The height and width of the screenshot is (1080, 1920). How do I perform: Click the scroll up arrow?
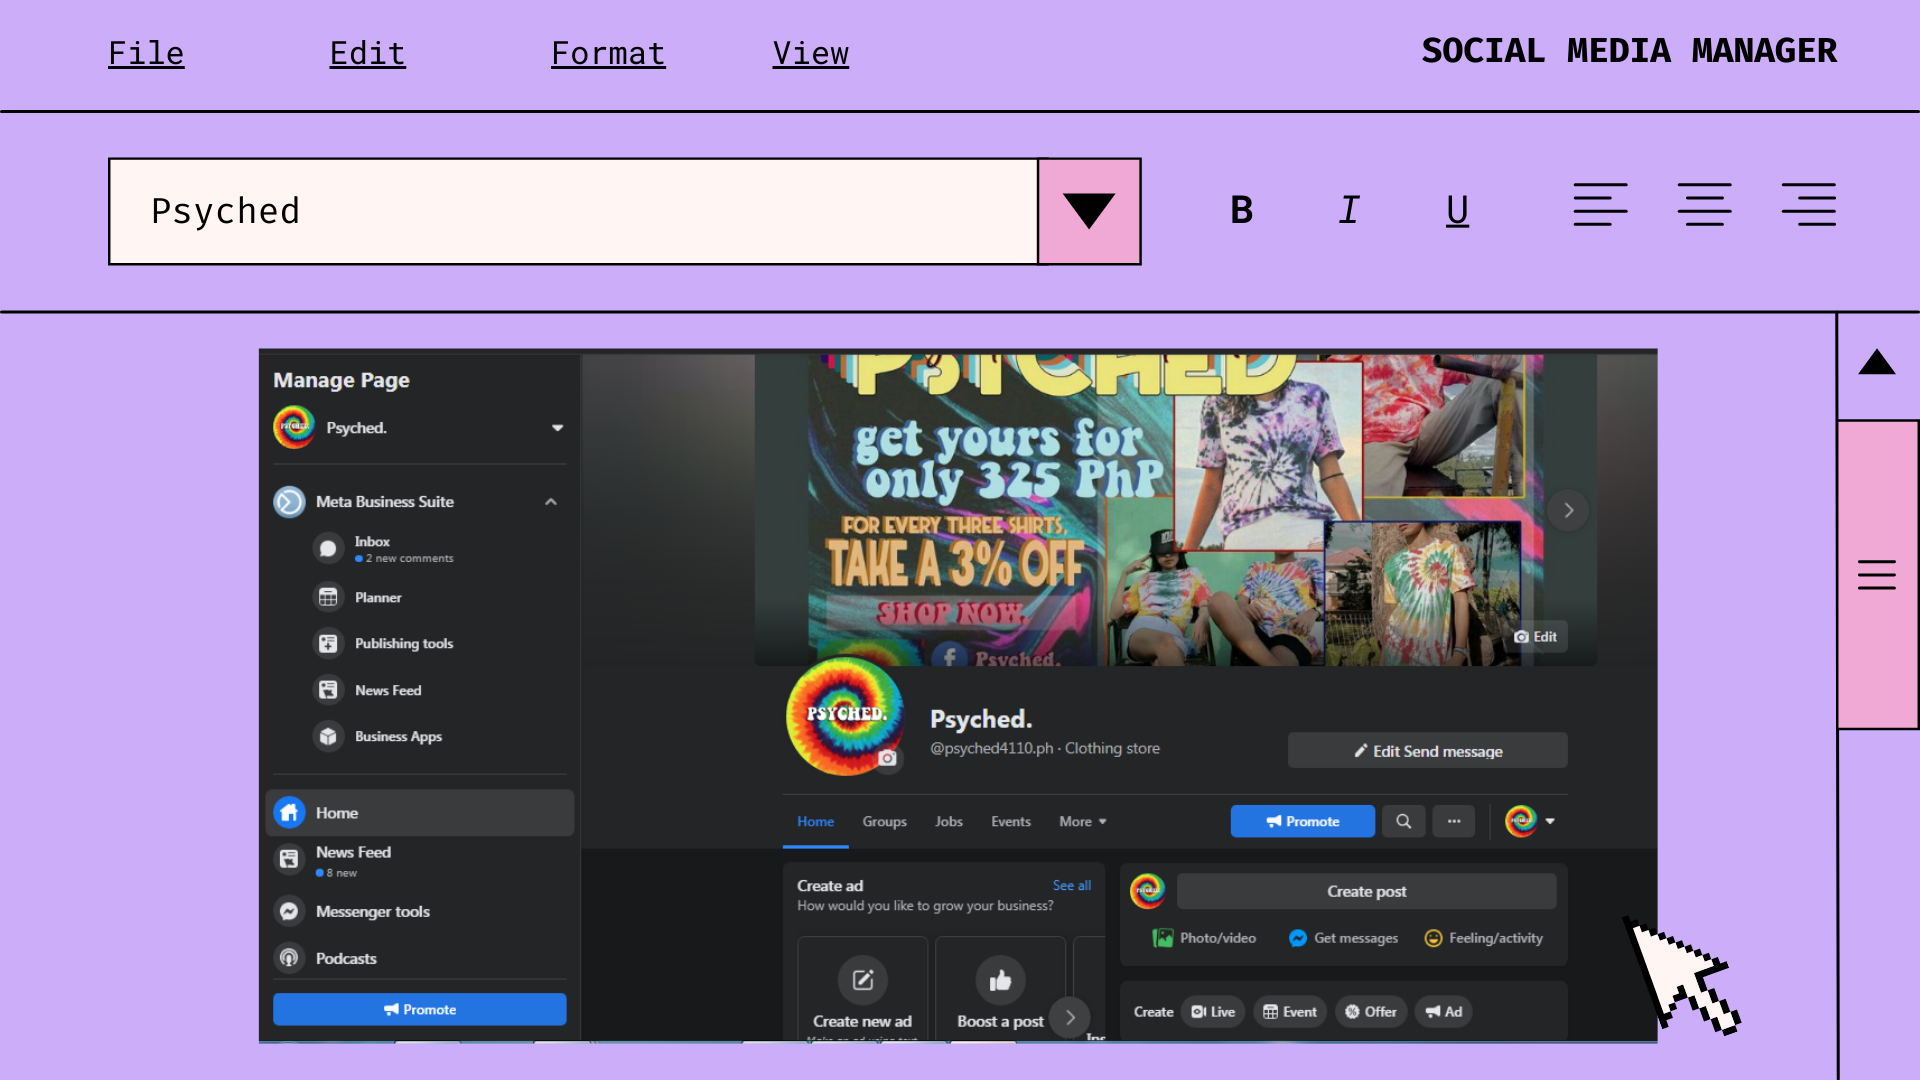click(x=1877, y=363)
